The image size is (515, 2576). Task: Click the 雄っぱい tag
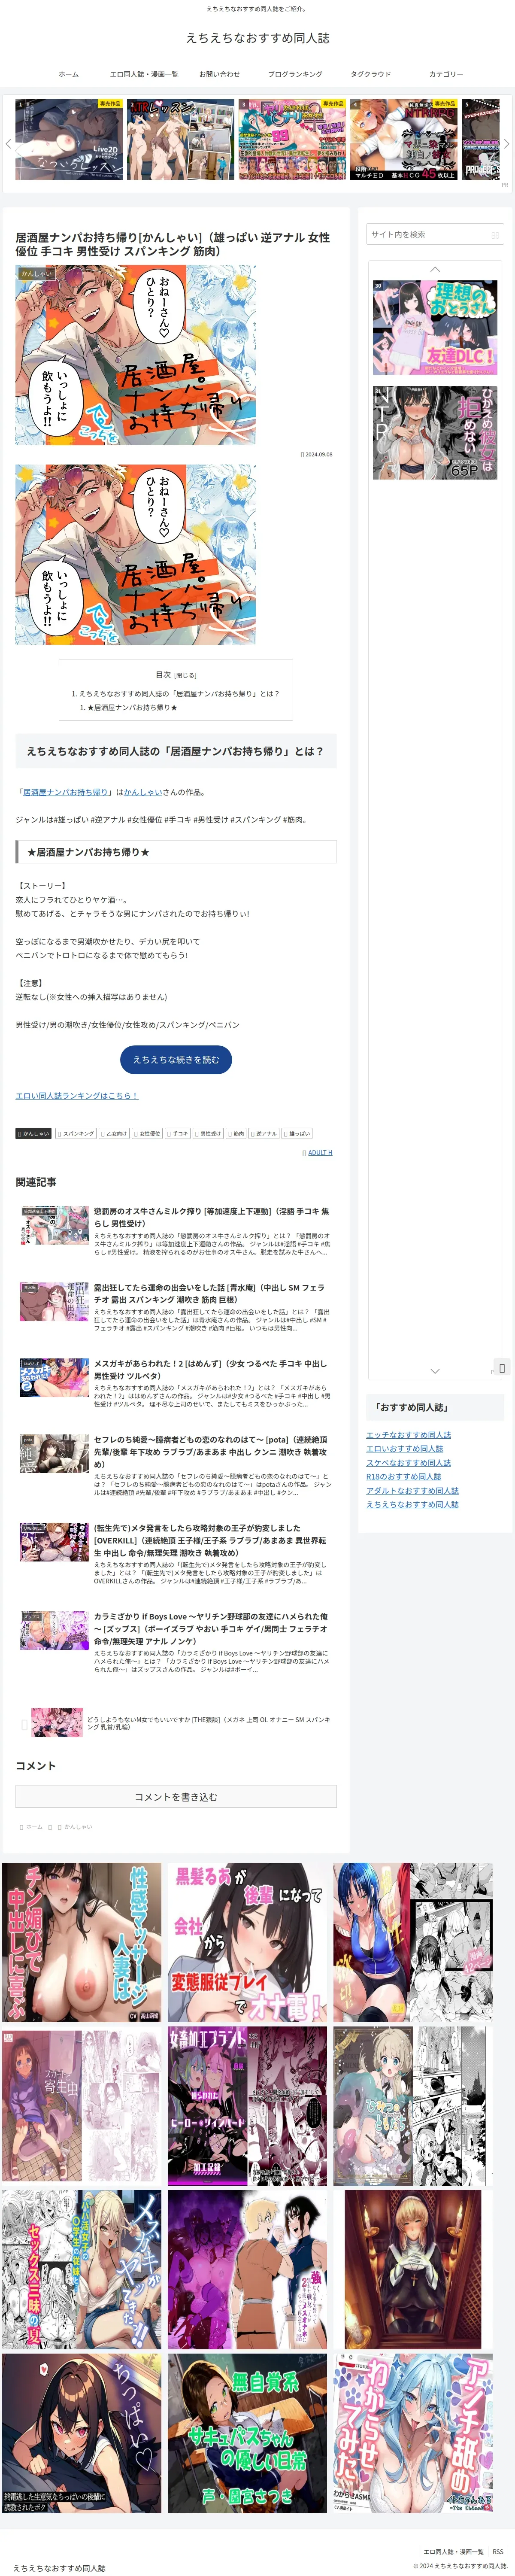click(297, 1133)
